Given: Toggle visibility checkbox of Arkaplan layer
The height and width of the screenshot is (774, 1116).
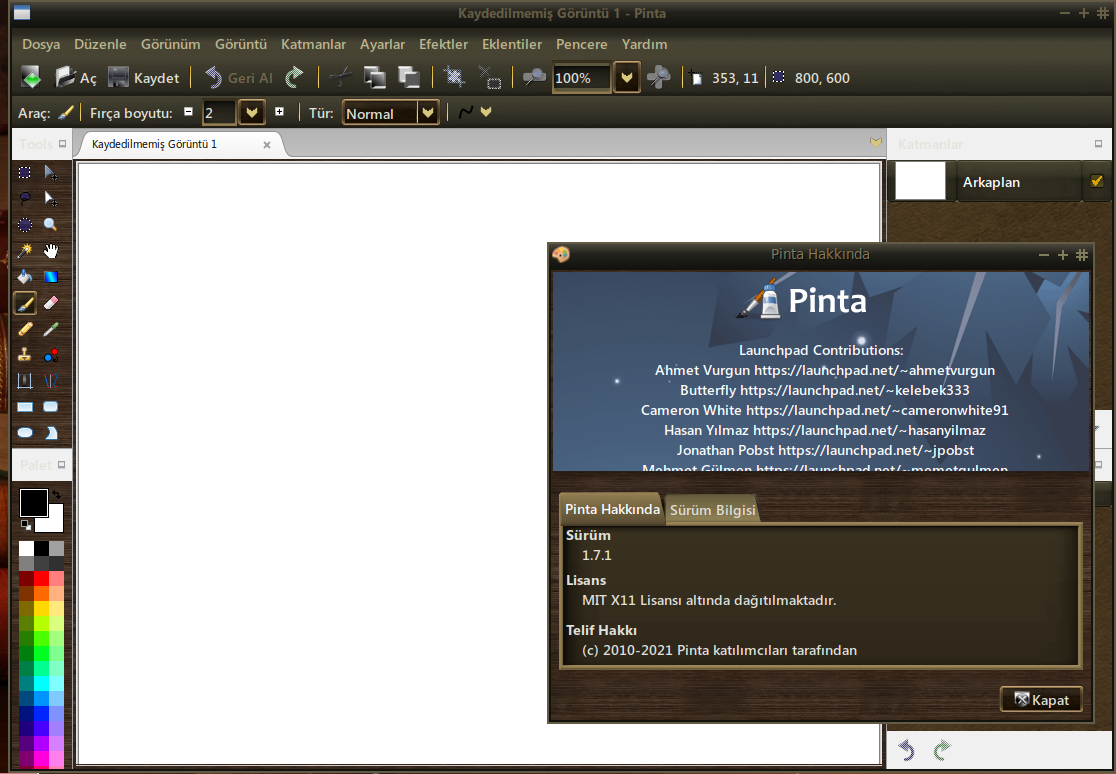Looking at the screenshot, I should [x=1096, y=182].
